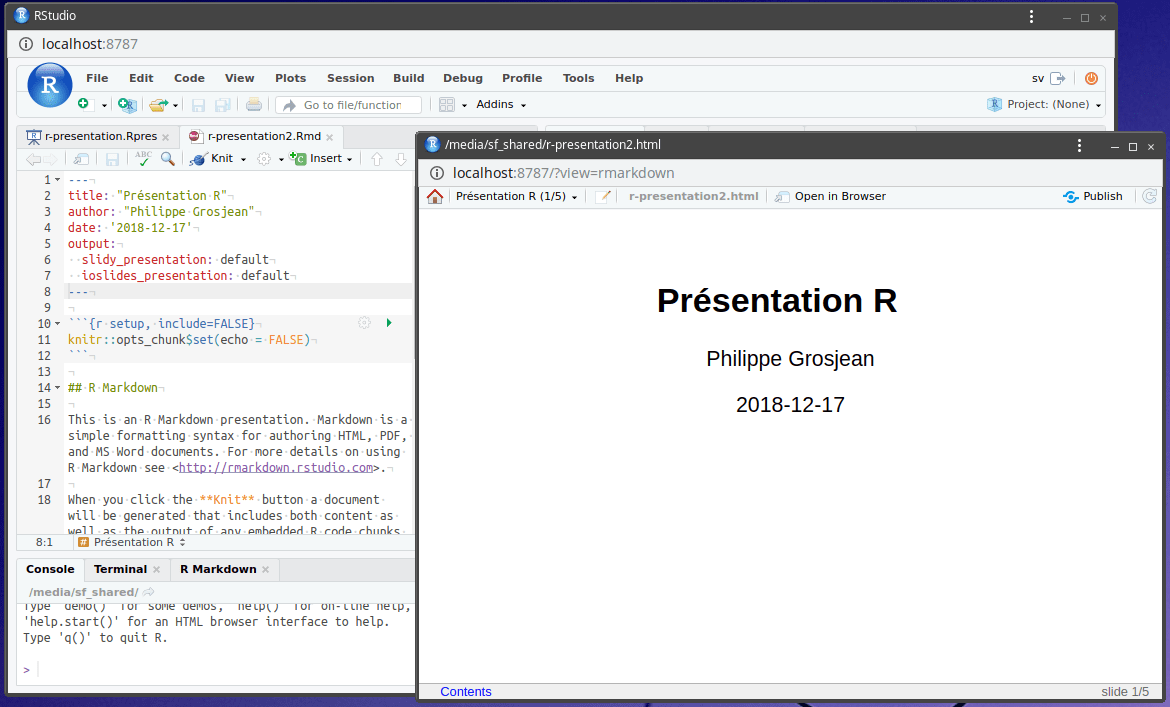Click the Open File folder icon
The height and width of the screenshot is (707, 1170).
click(x=157, y=105)
